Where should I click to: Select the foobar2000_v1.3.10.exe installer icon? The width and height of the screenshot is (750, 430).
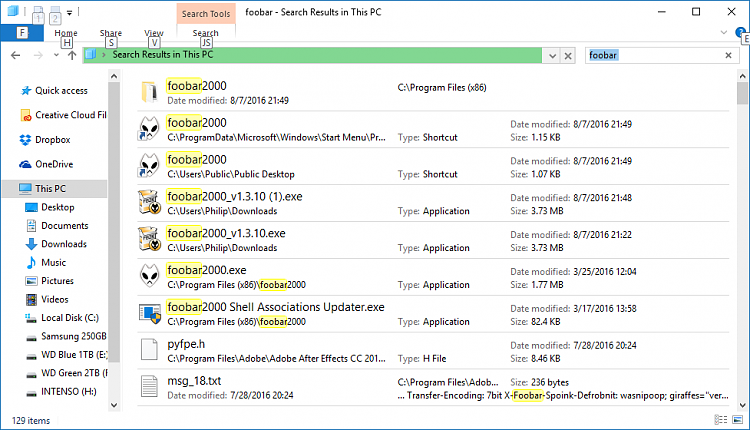coord(149,239)
